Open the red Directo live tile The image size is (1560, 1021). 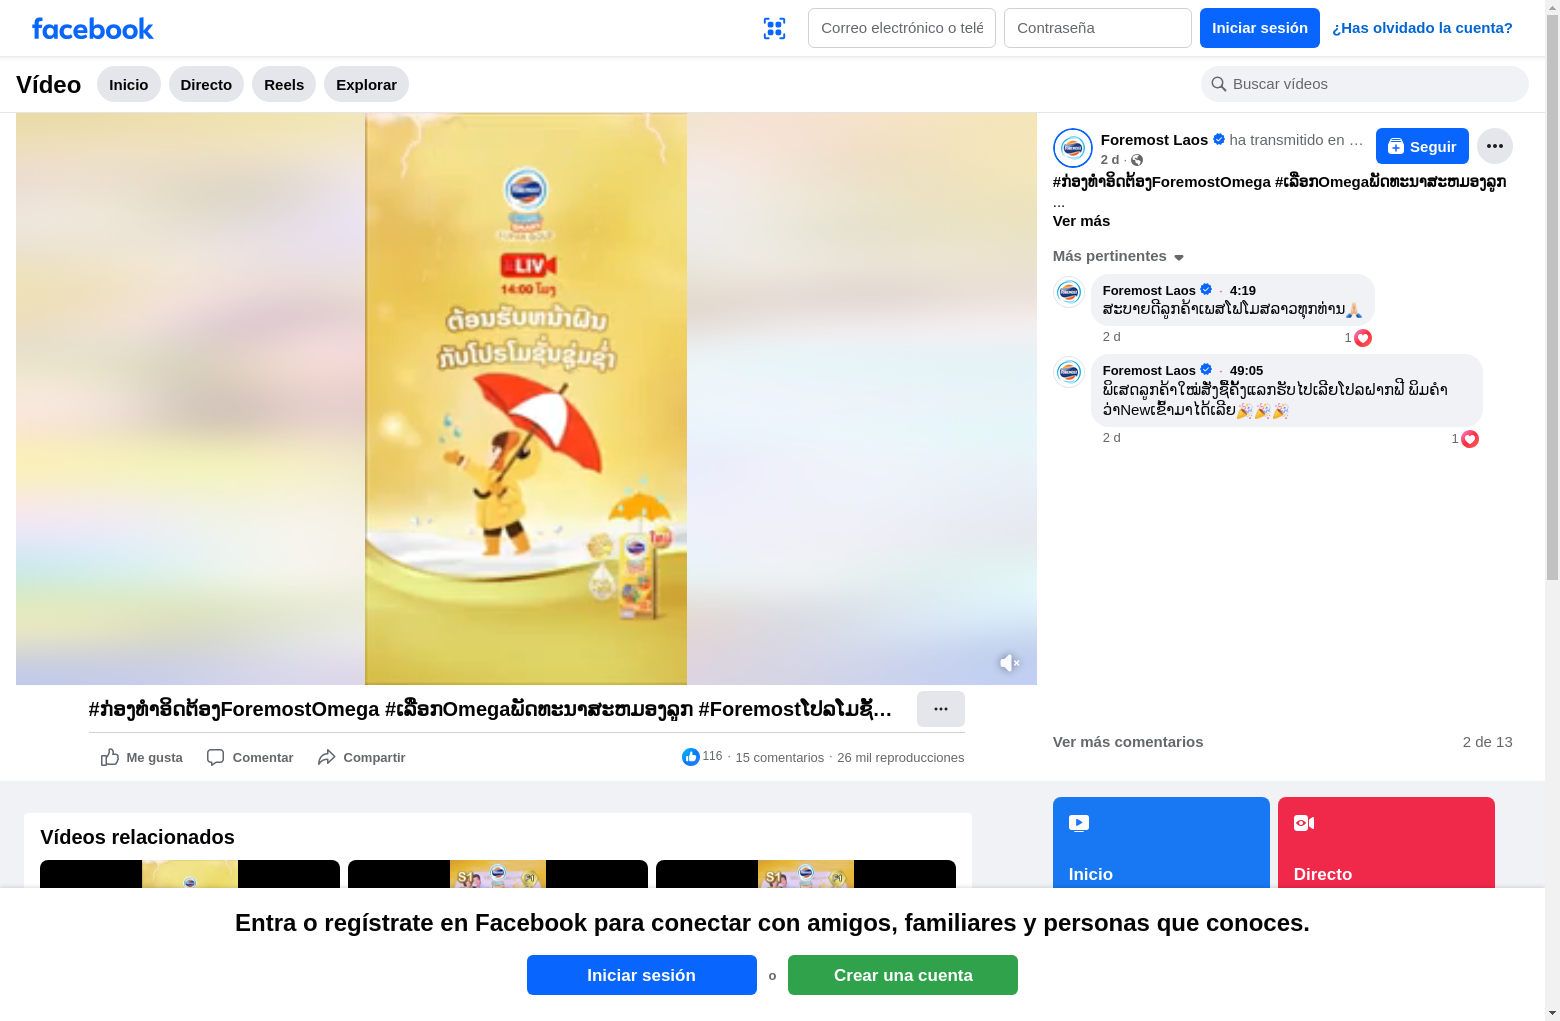pyautogui.click(x=1386, y=842)
